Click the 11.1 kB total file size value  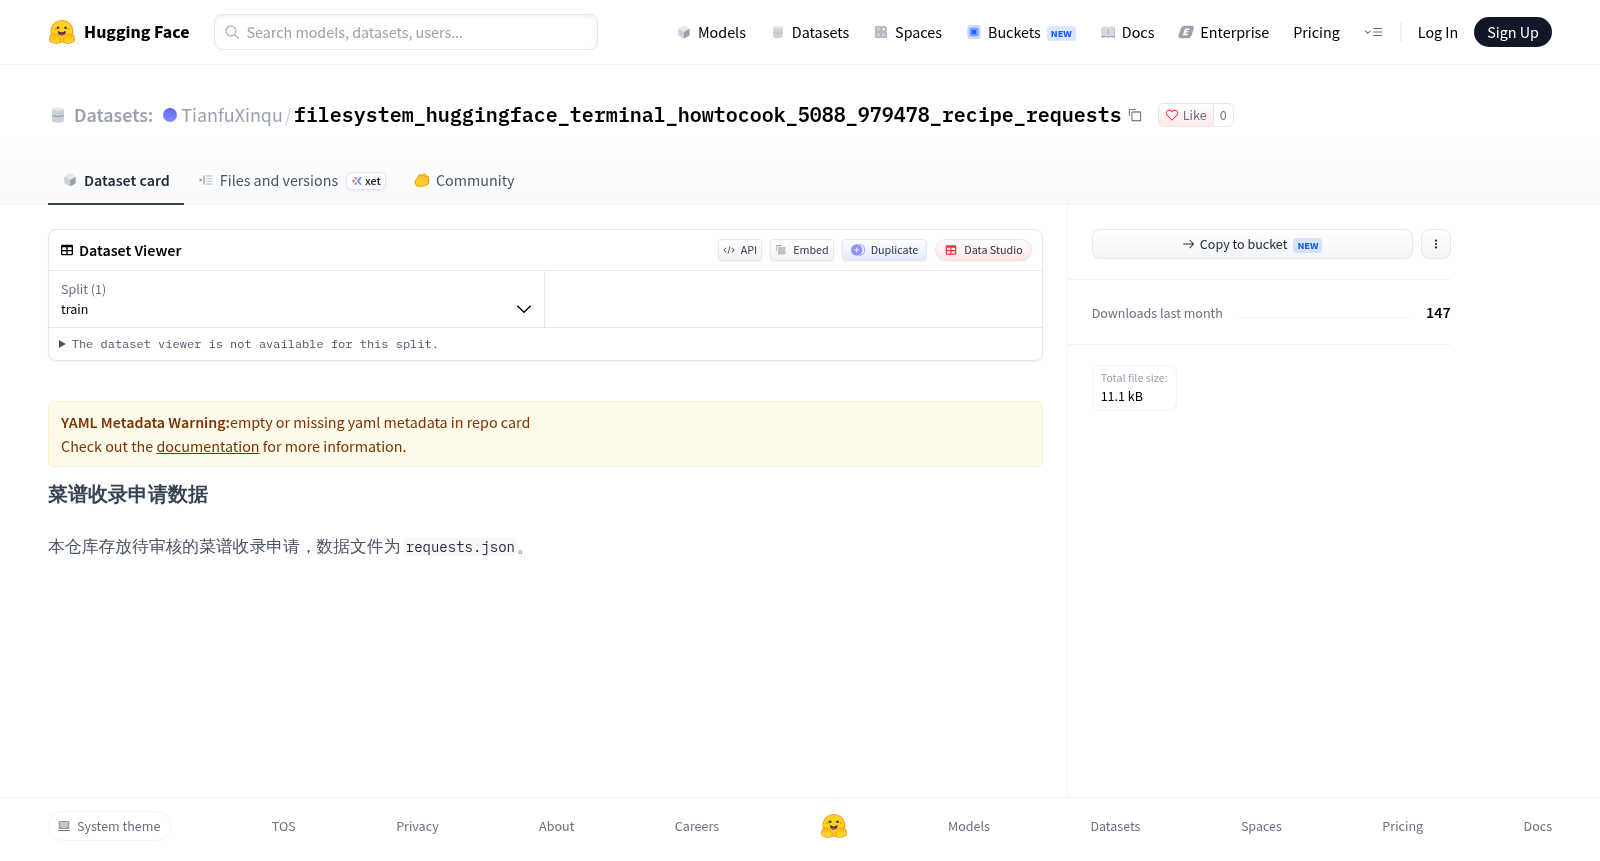1122,396
